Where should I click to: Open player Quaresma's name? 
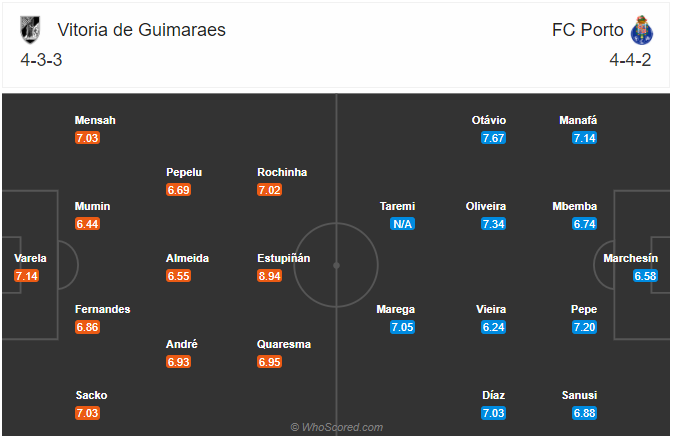point(284,344)
